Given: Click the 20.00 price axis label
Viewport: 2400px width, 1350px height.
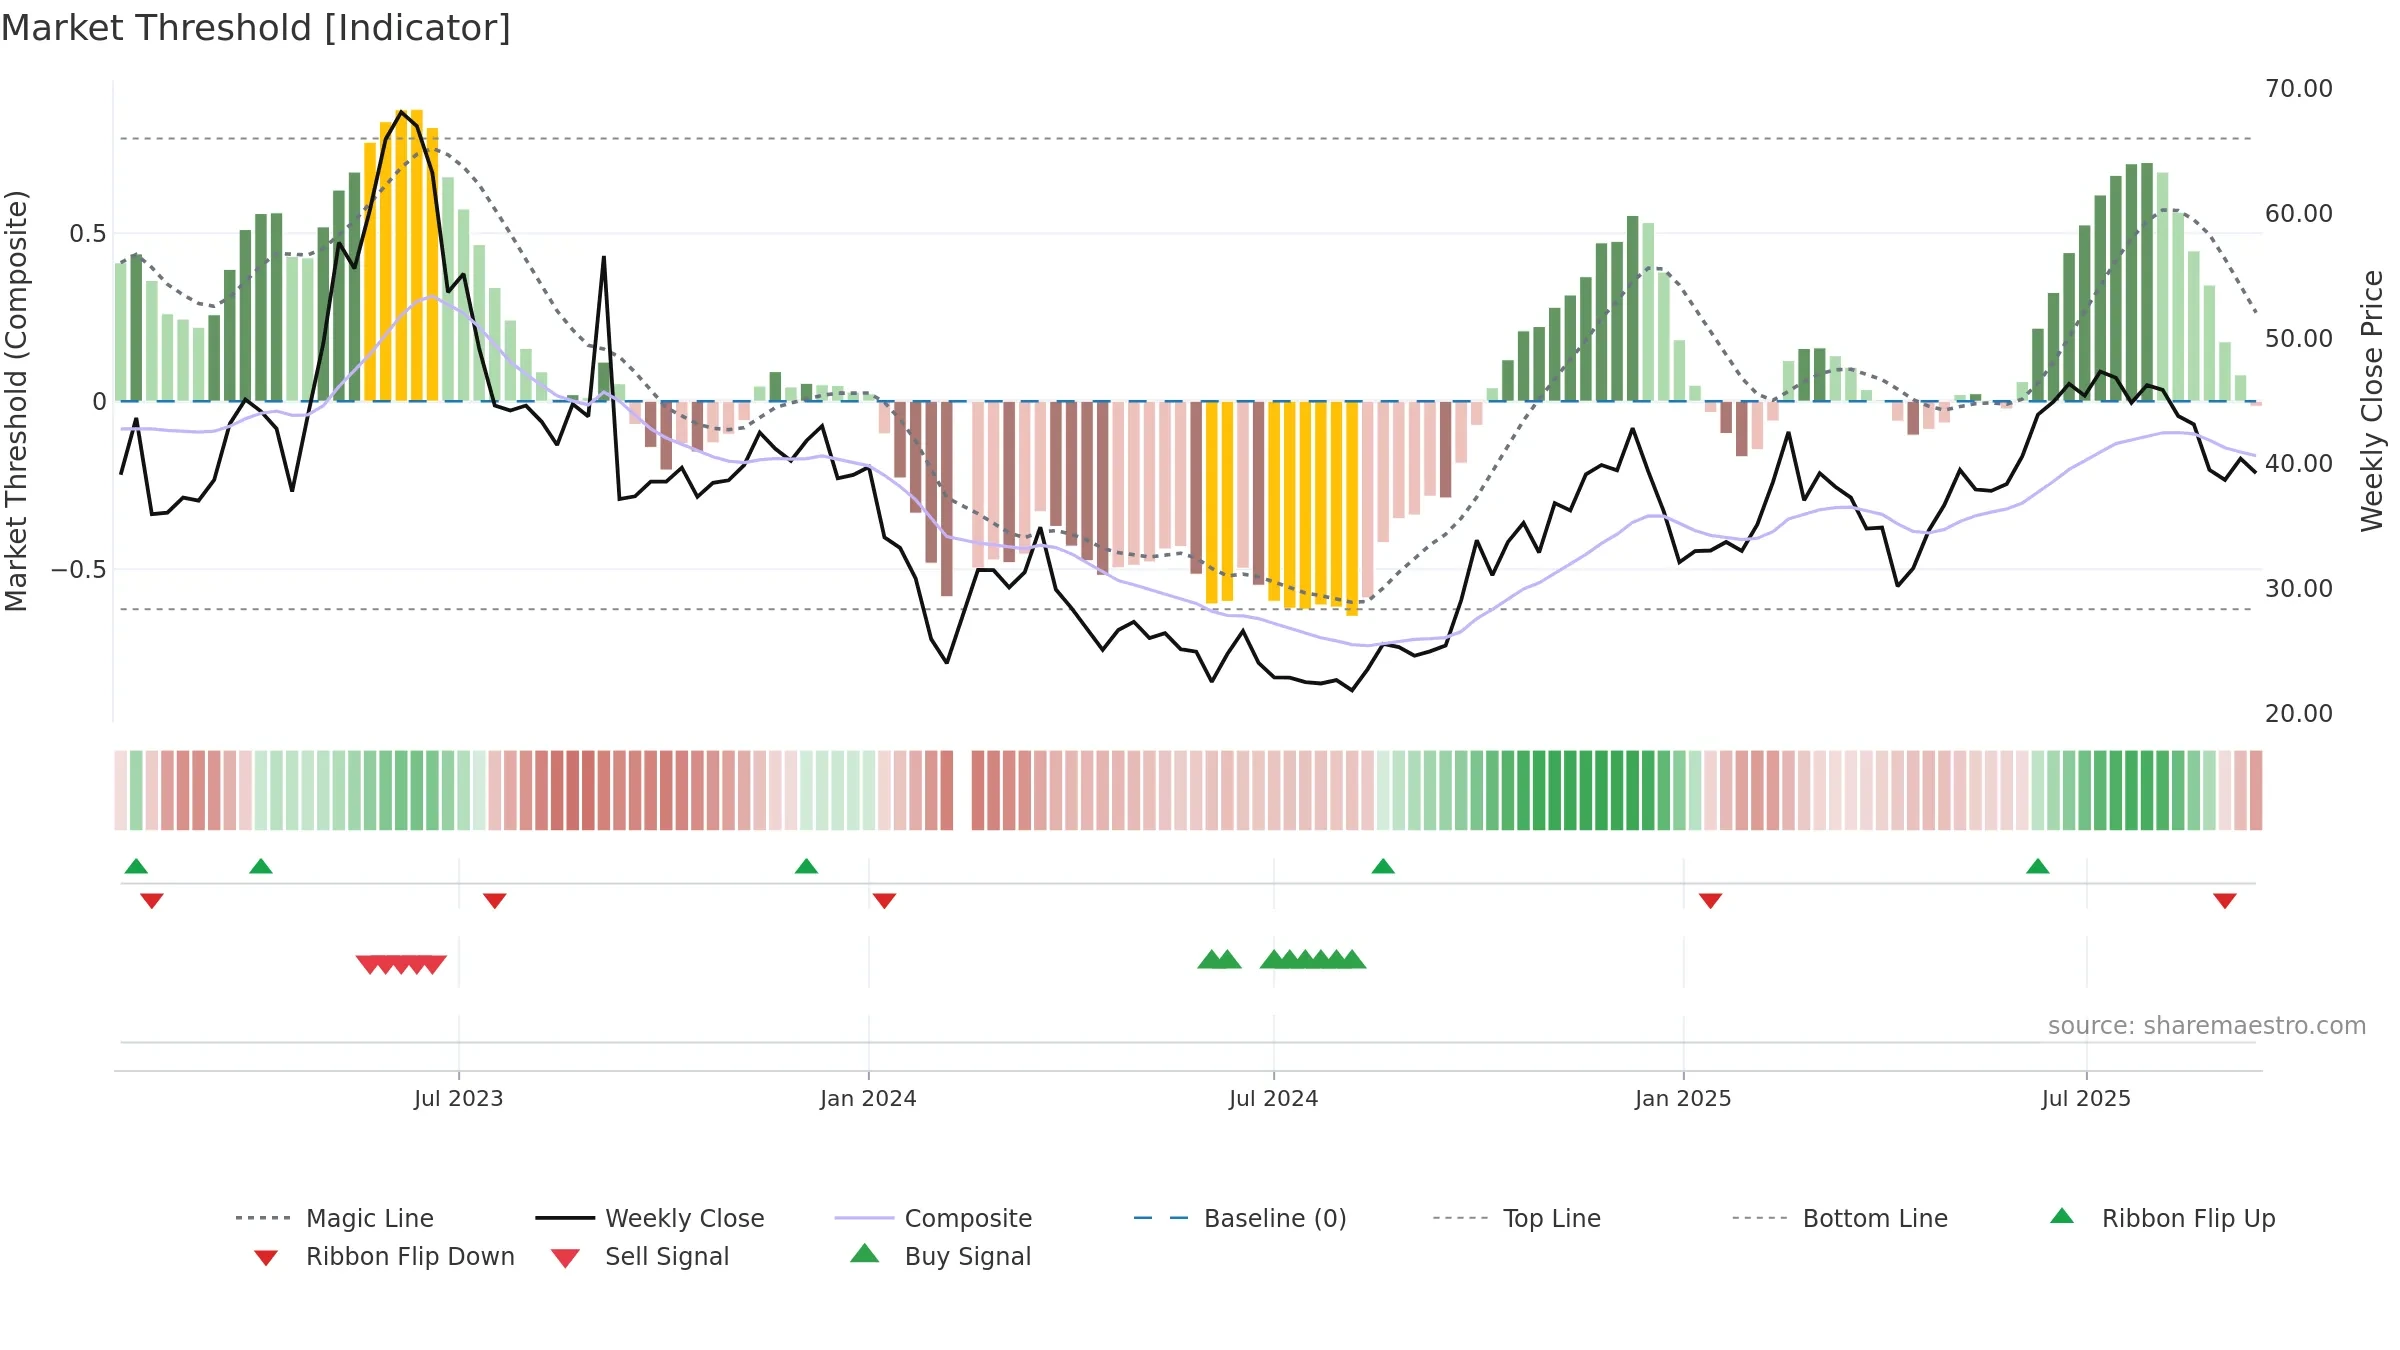Looking at the screenshot, I should coord(2299,714).
